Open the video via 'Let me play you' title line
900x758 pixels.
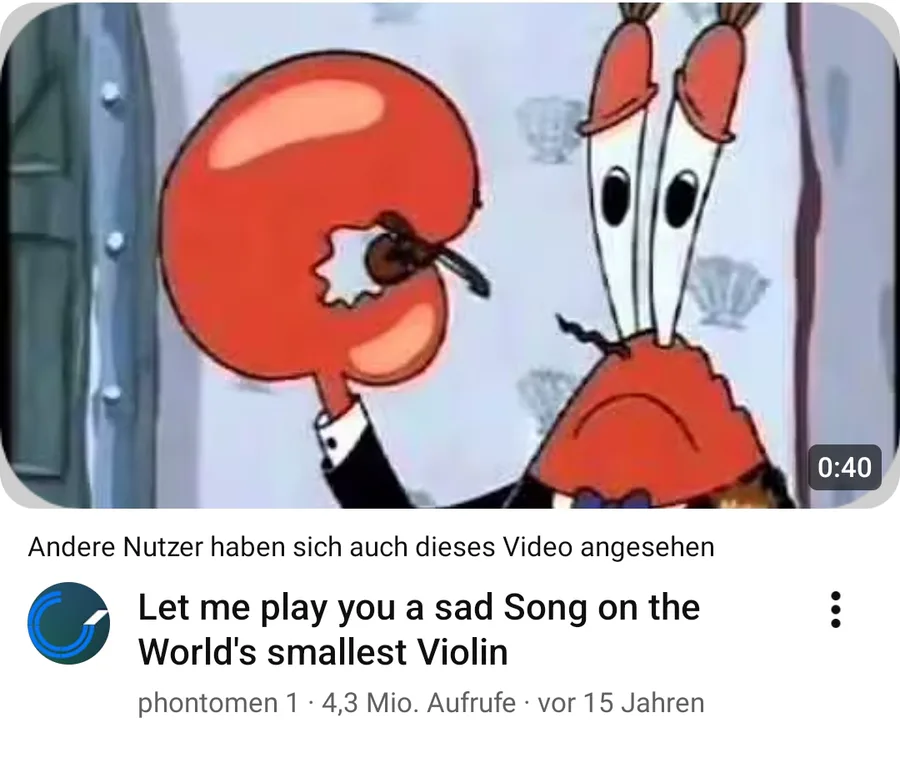pos(418,607)
